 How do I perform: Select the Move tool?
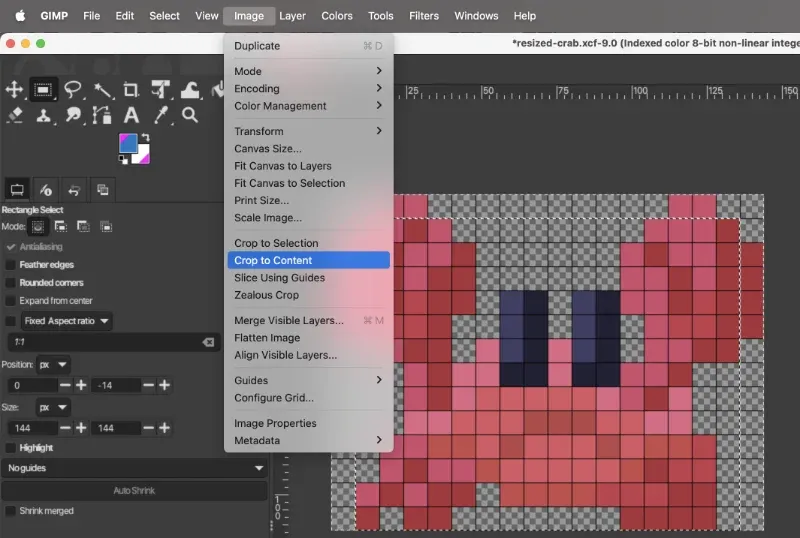(14, 89)
